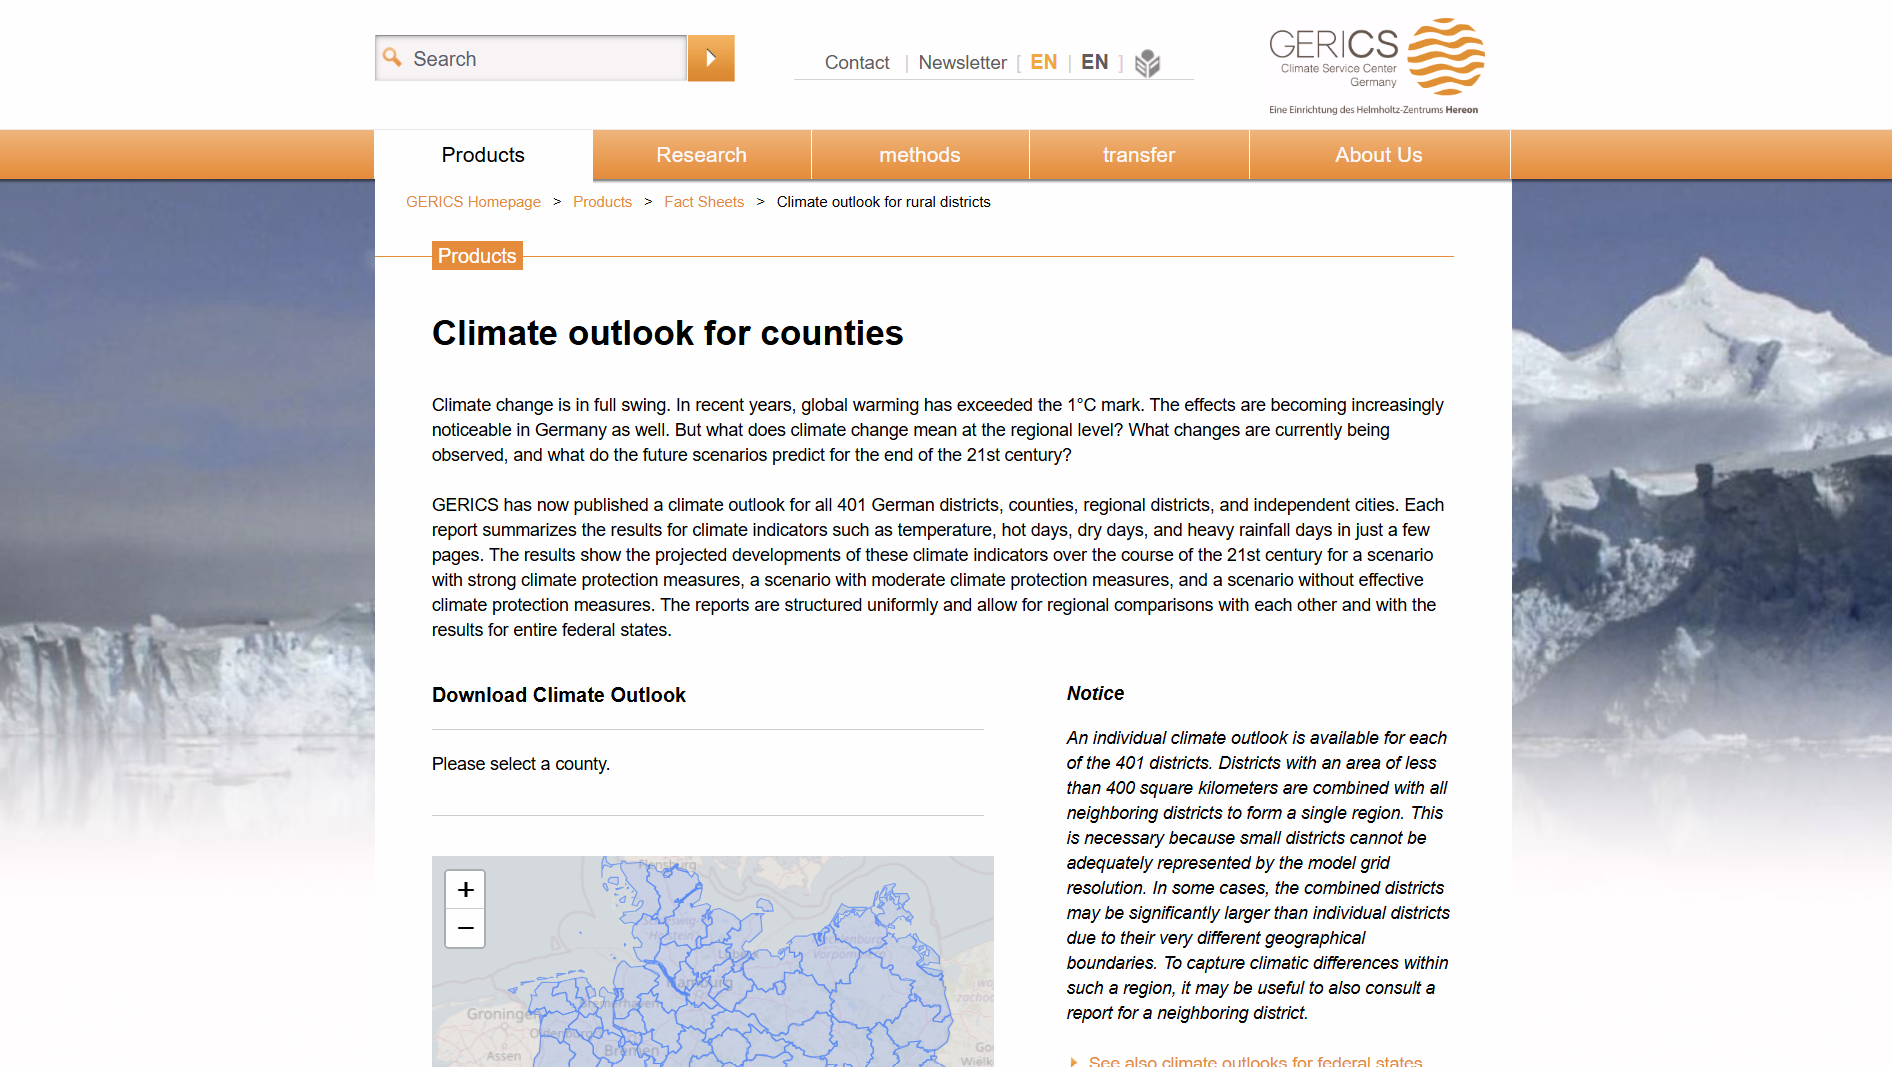Zoom in on the map with the plus control
The width and height of the screenshot is (1892, 1067).
464,889
